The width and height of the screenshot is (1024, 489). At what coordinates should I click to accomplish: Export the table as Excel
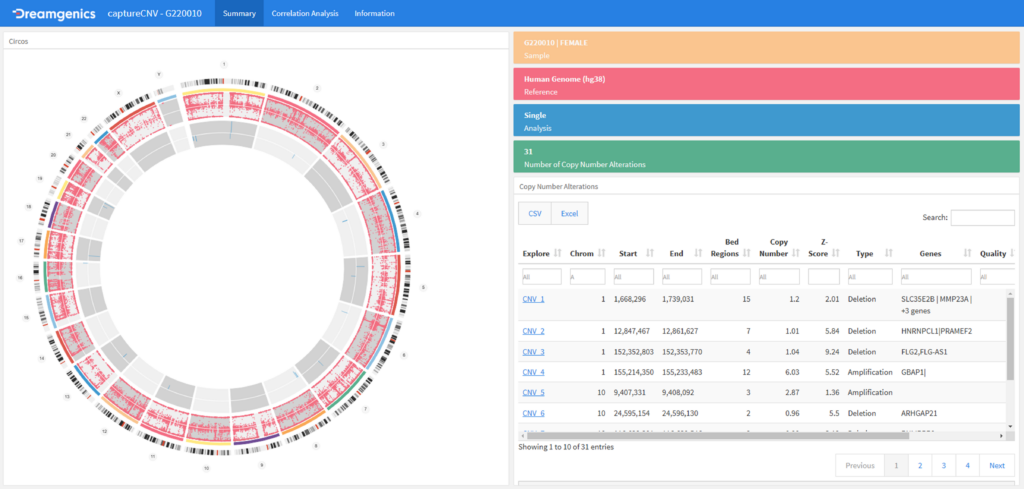569,213
